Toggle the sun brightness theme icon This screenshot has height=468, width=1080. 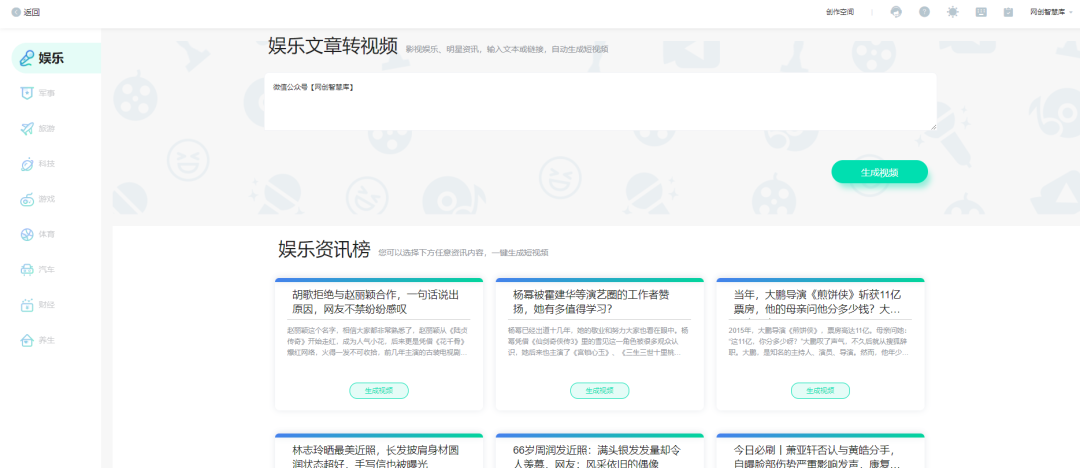tap(952, 12)
